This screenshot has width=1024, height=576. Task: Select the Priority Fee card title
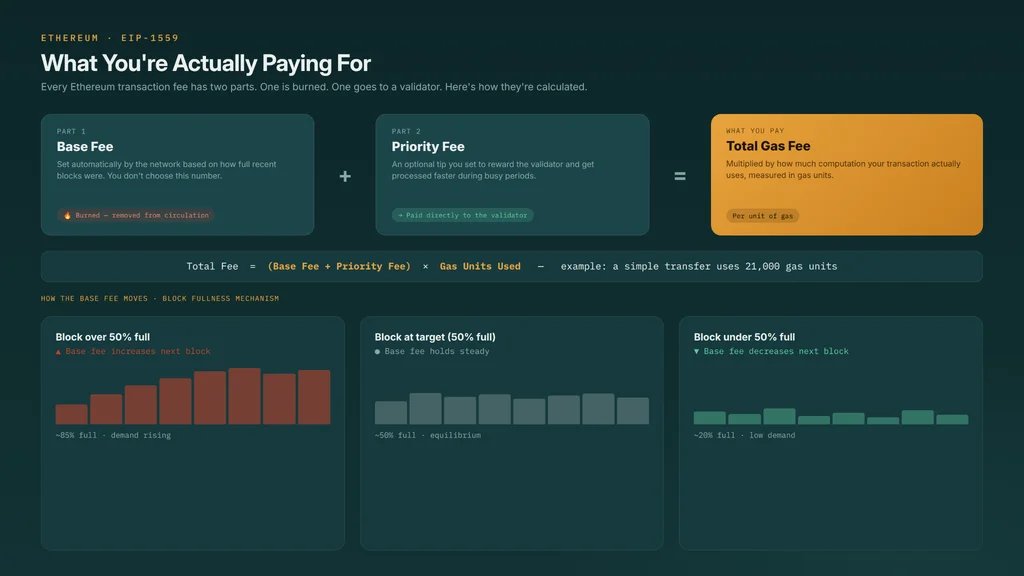(428, 147)
